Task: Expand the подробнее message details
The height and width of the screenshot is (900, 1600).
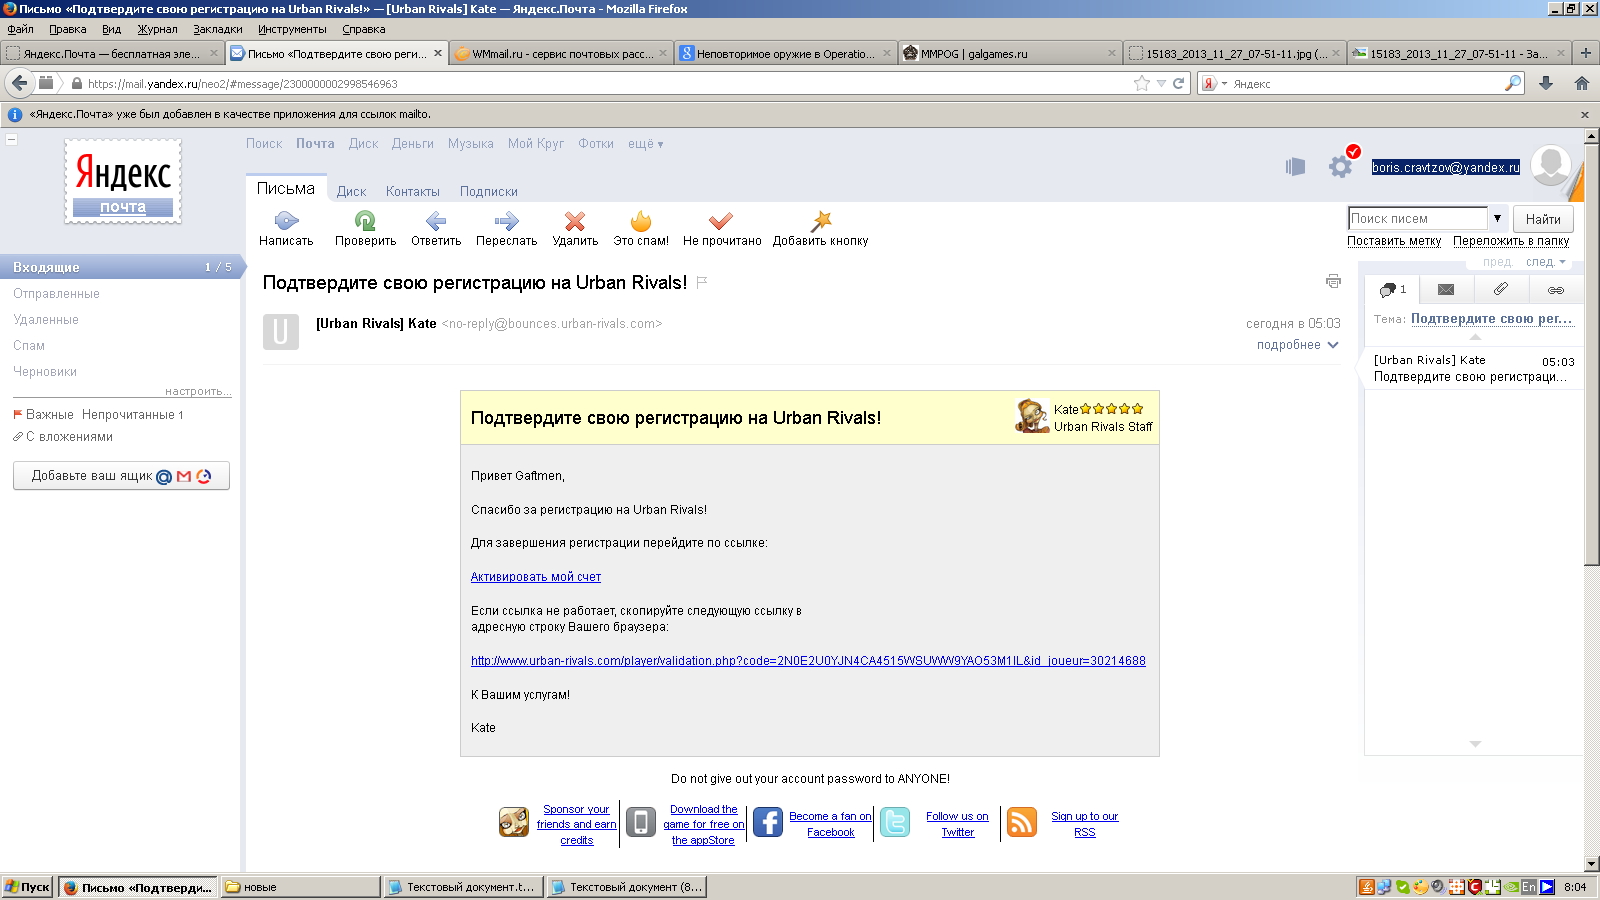Action: click(1297, 345)
